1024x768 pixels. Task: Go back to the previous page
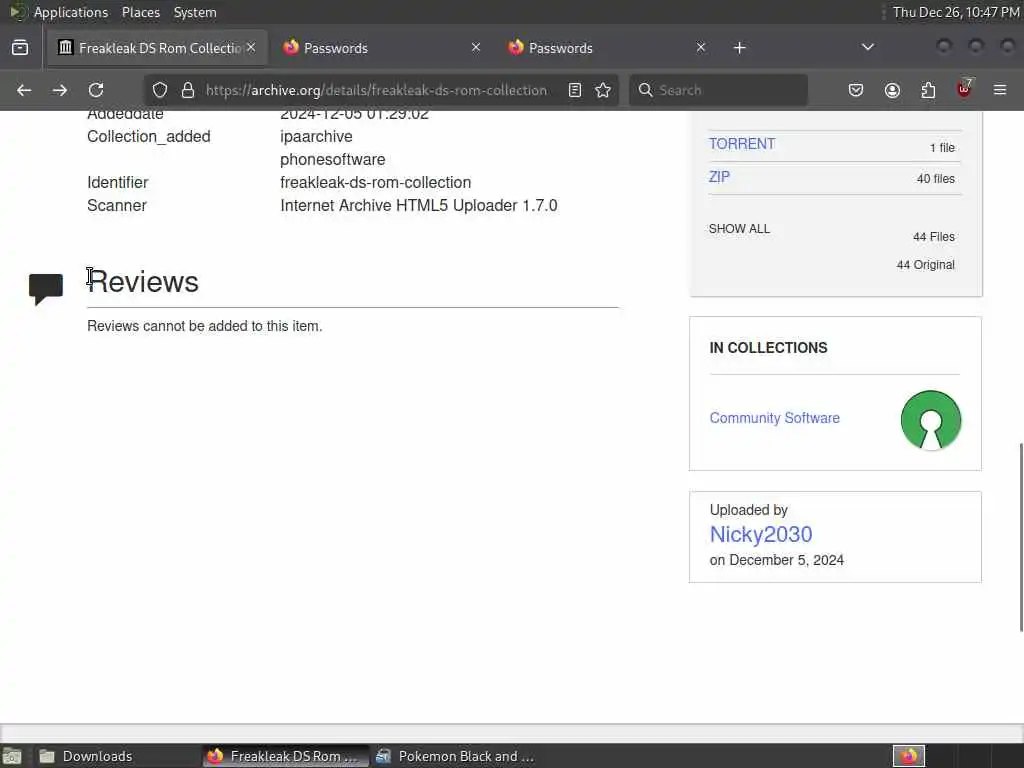[x=24, y=90]
